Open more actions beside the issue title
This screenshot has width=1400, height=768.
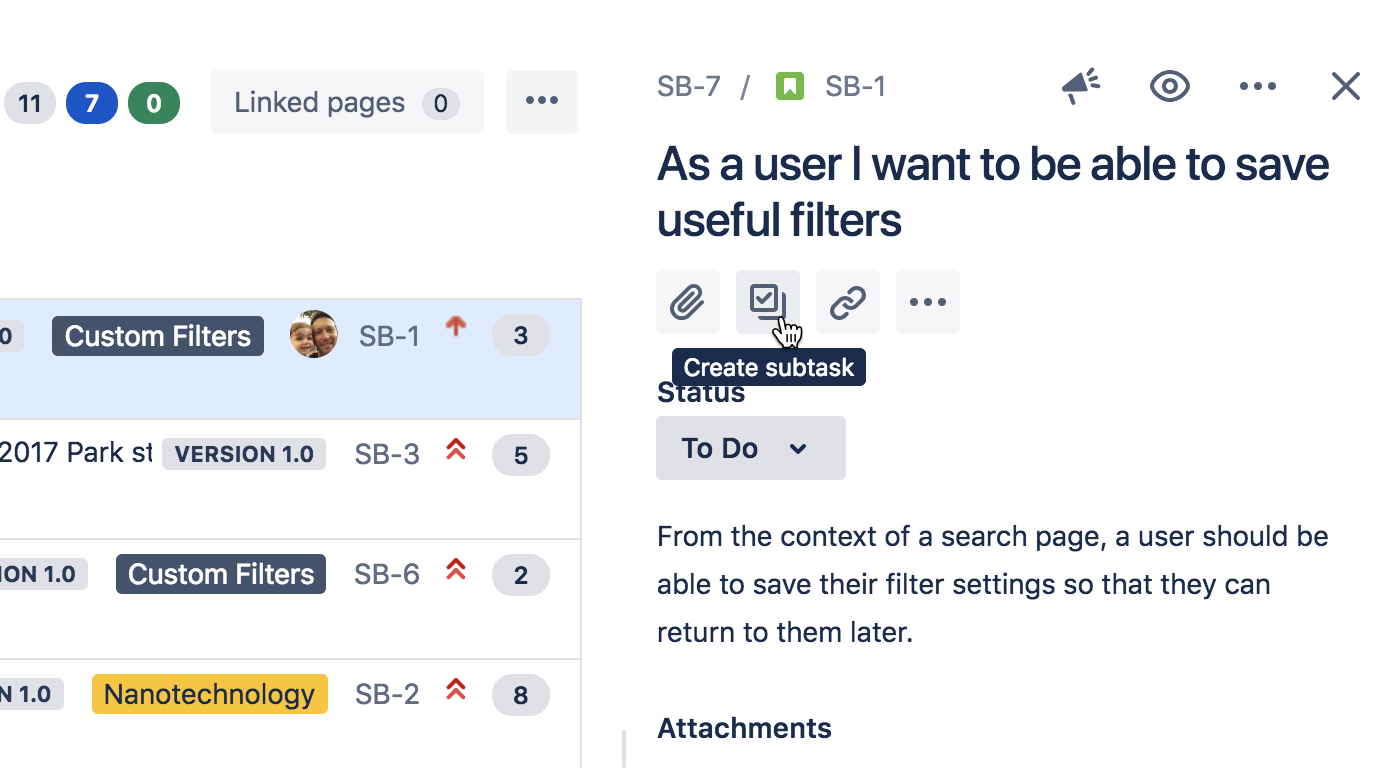click(927, 302)
